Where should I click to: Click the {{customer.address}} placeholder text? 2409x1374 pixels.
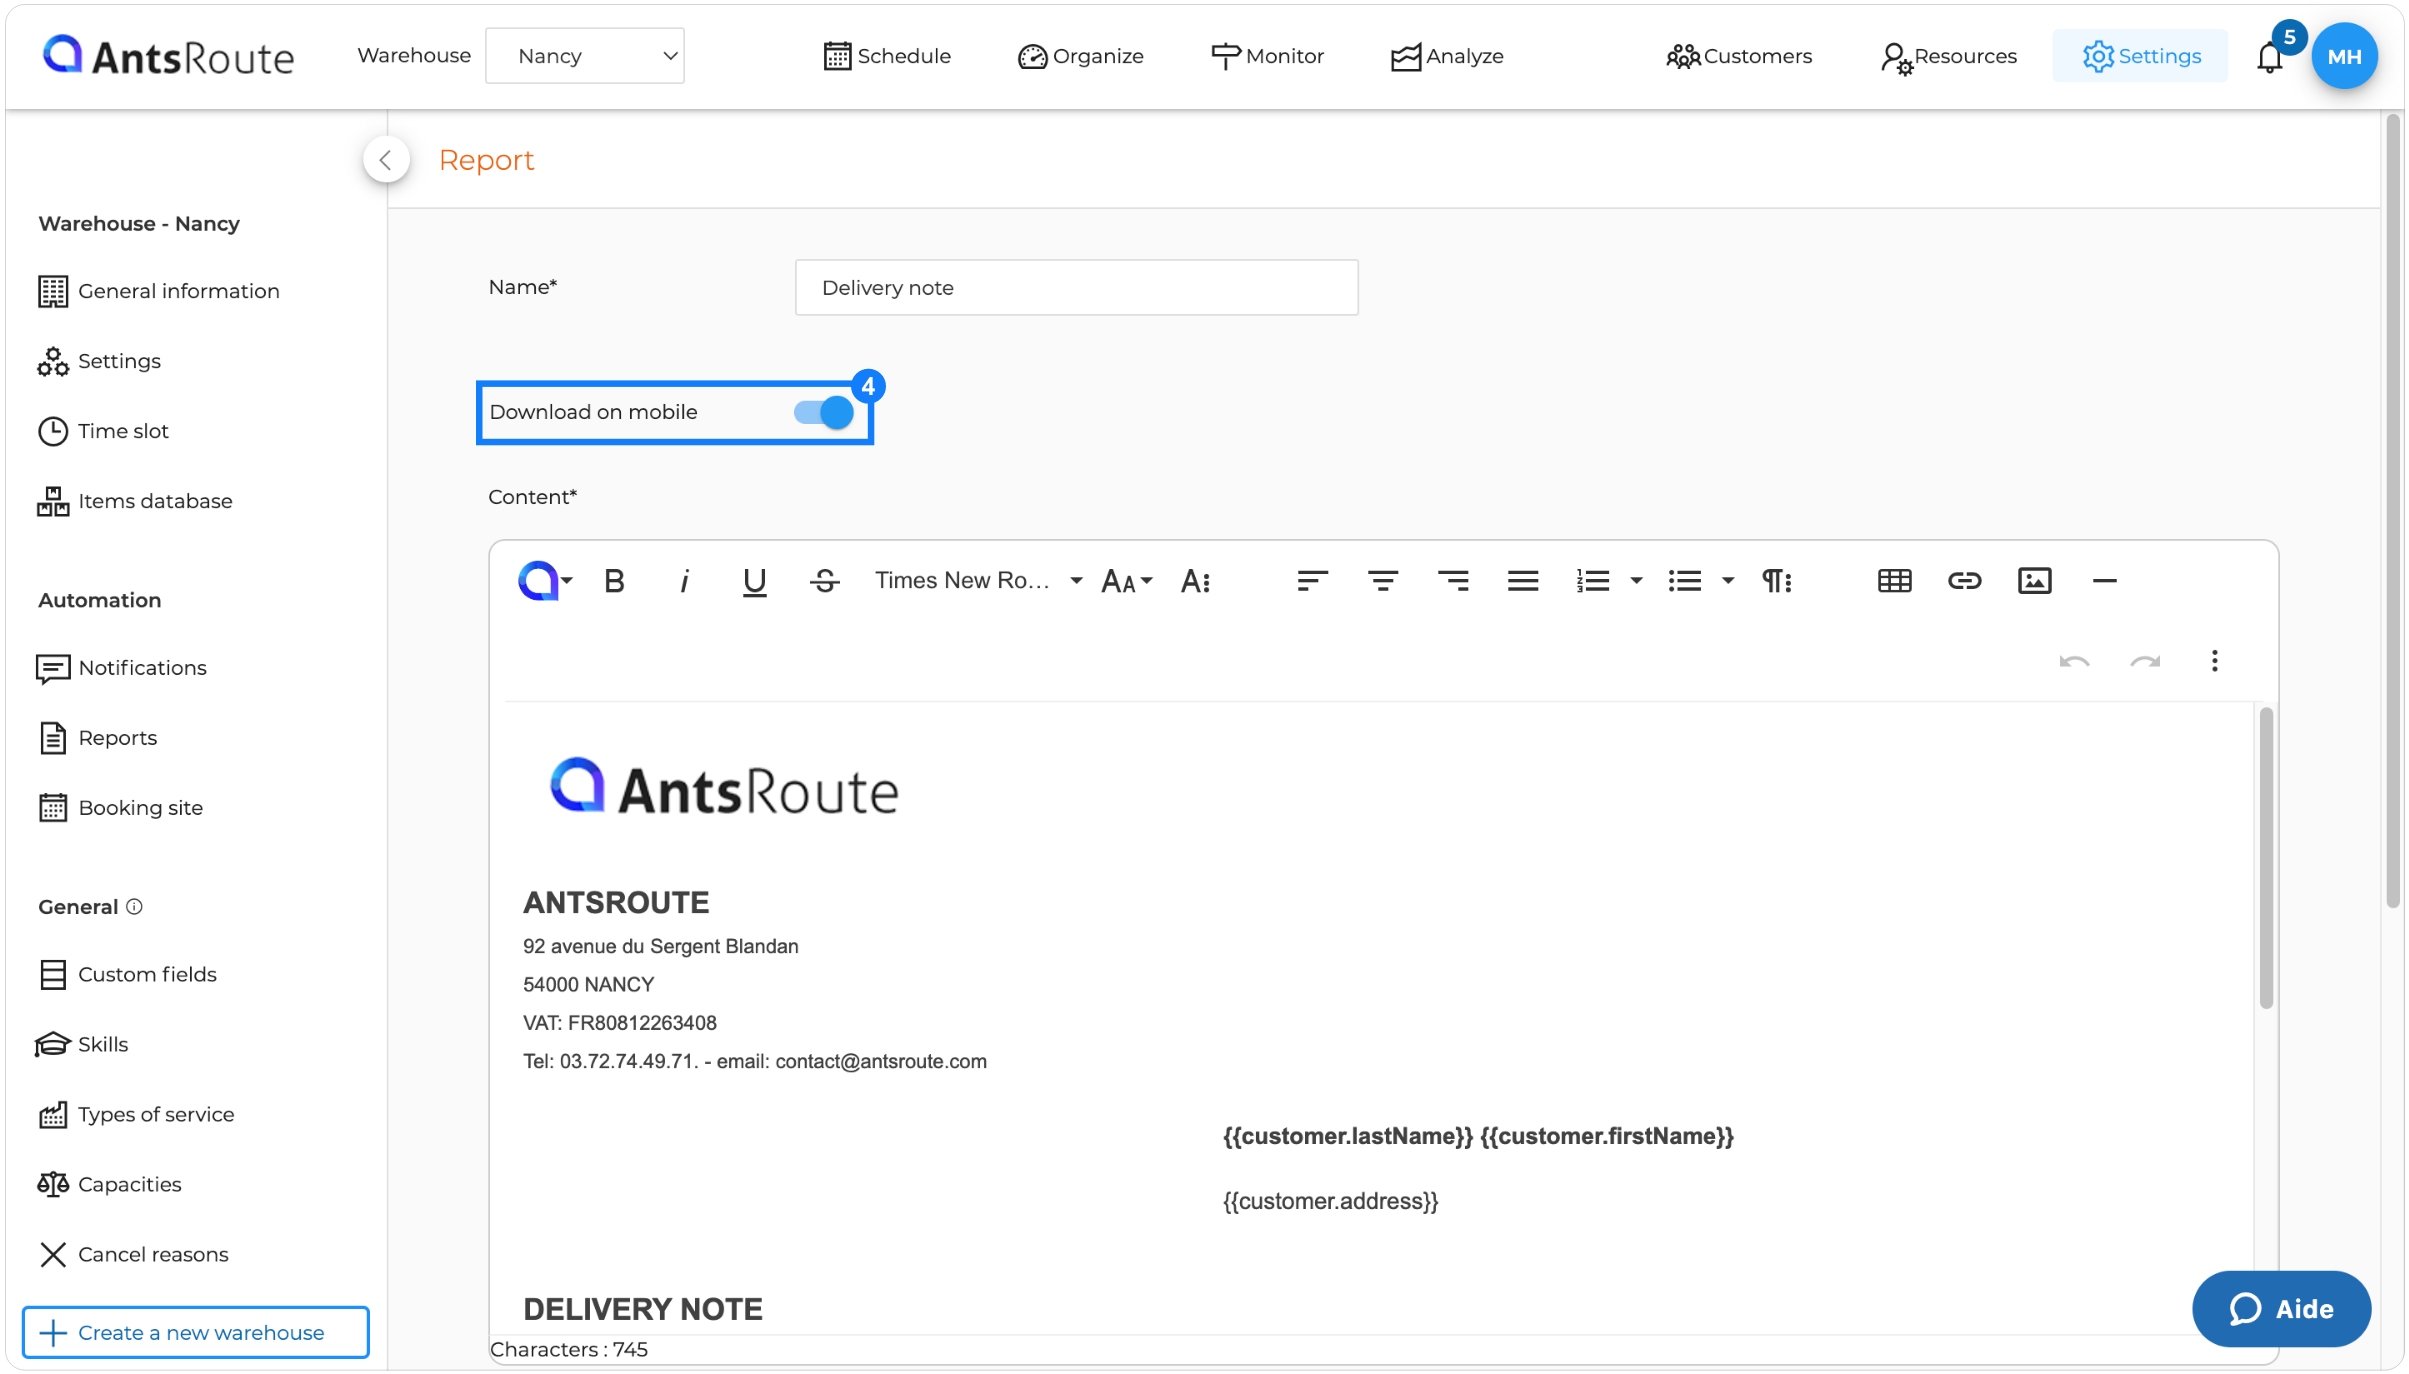coord(1330,1201)
